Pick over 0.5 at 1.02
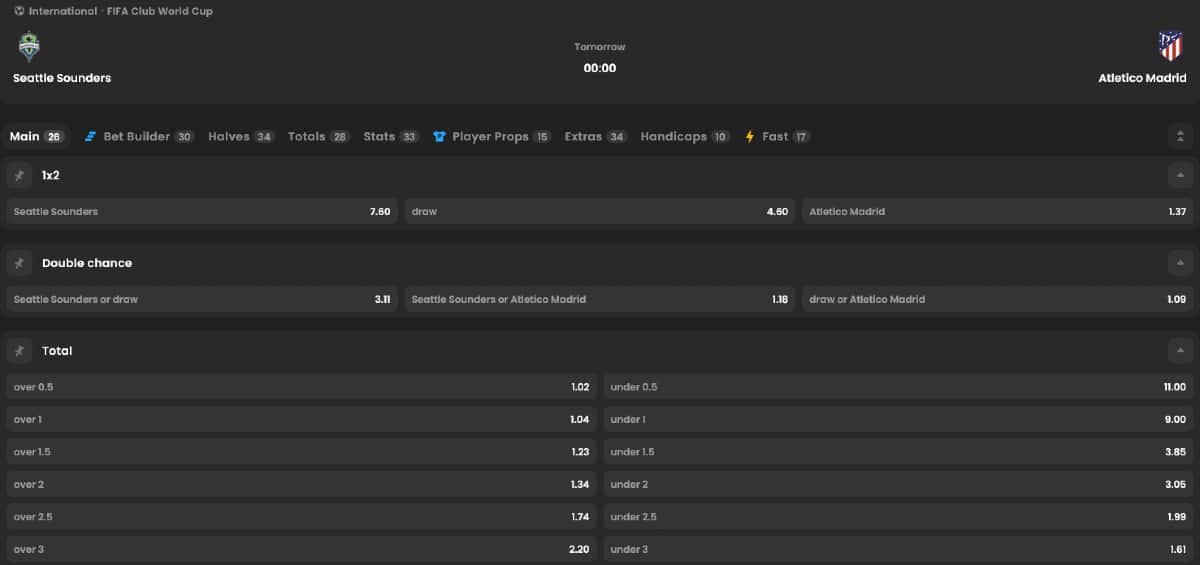The image size is (1200, 565). pos(301,387)
